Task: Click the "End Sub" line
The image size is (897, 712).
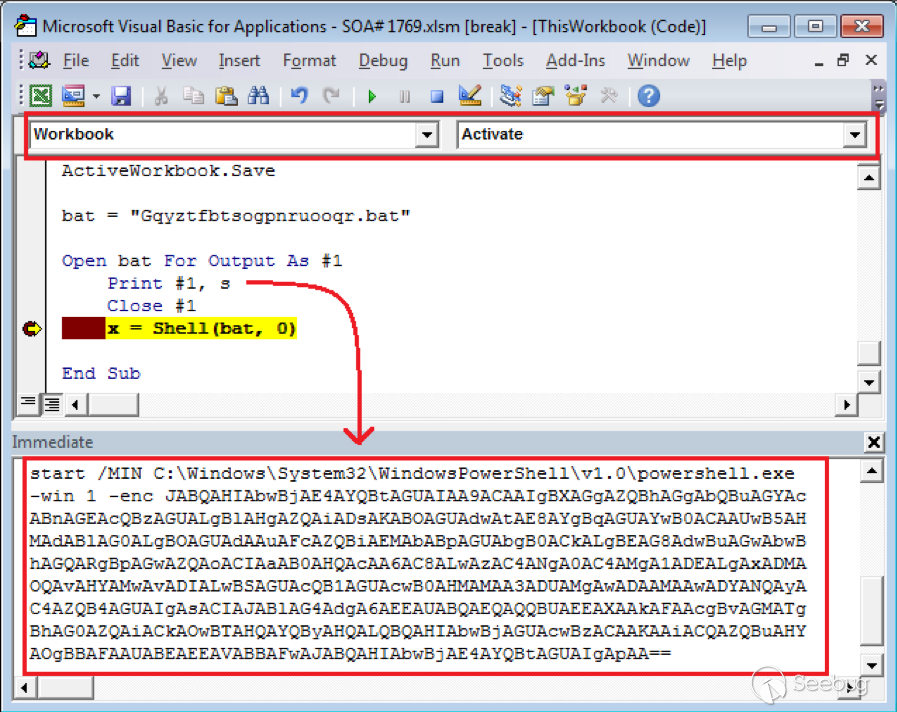Action: [101, 373]
